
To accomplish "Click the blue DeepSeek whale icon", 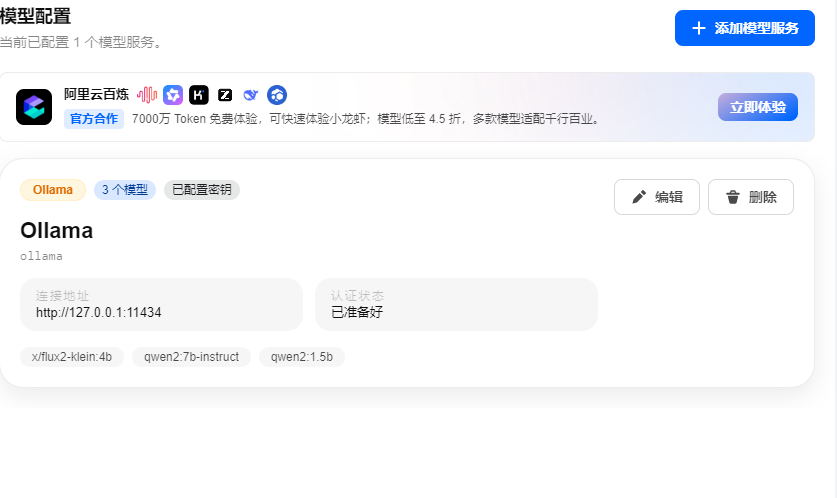I will (x=250, y=95).
